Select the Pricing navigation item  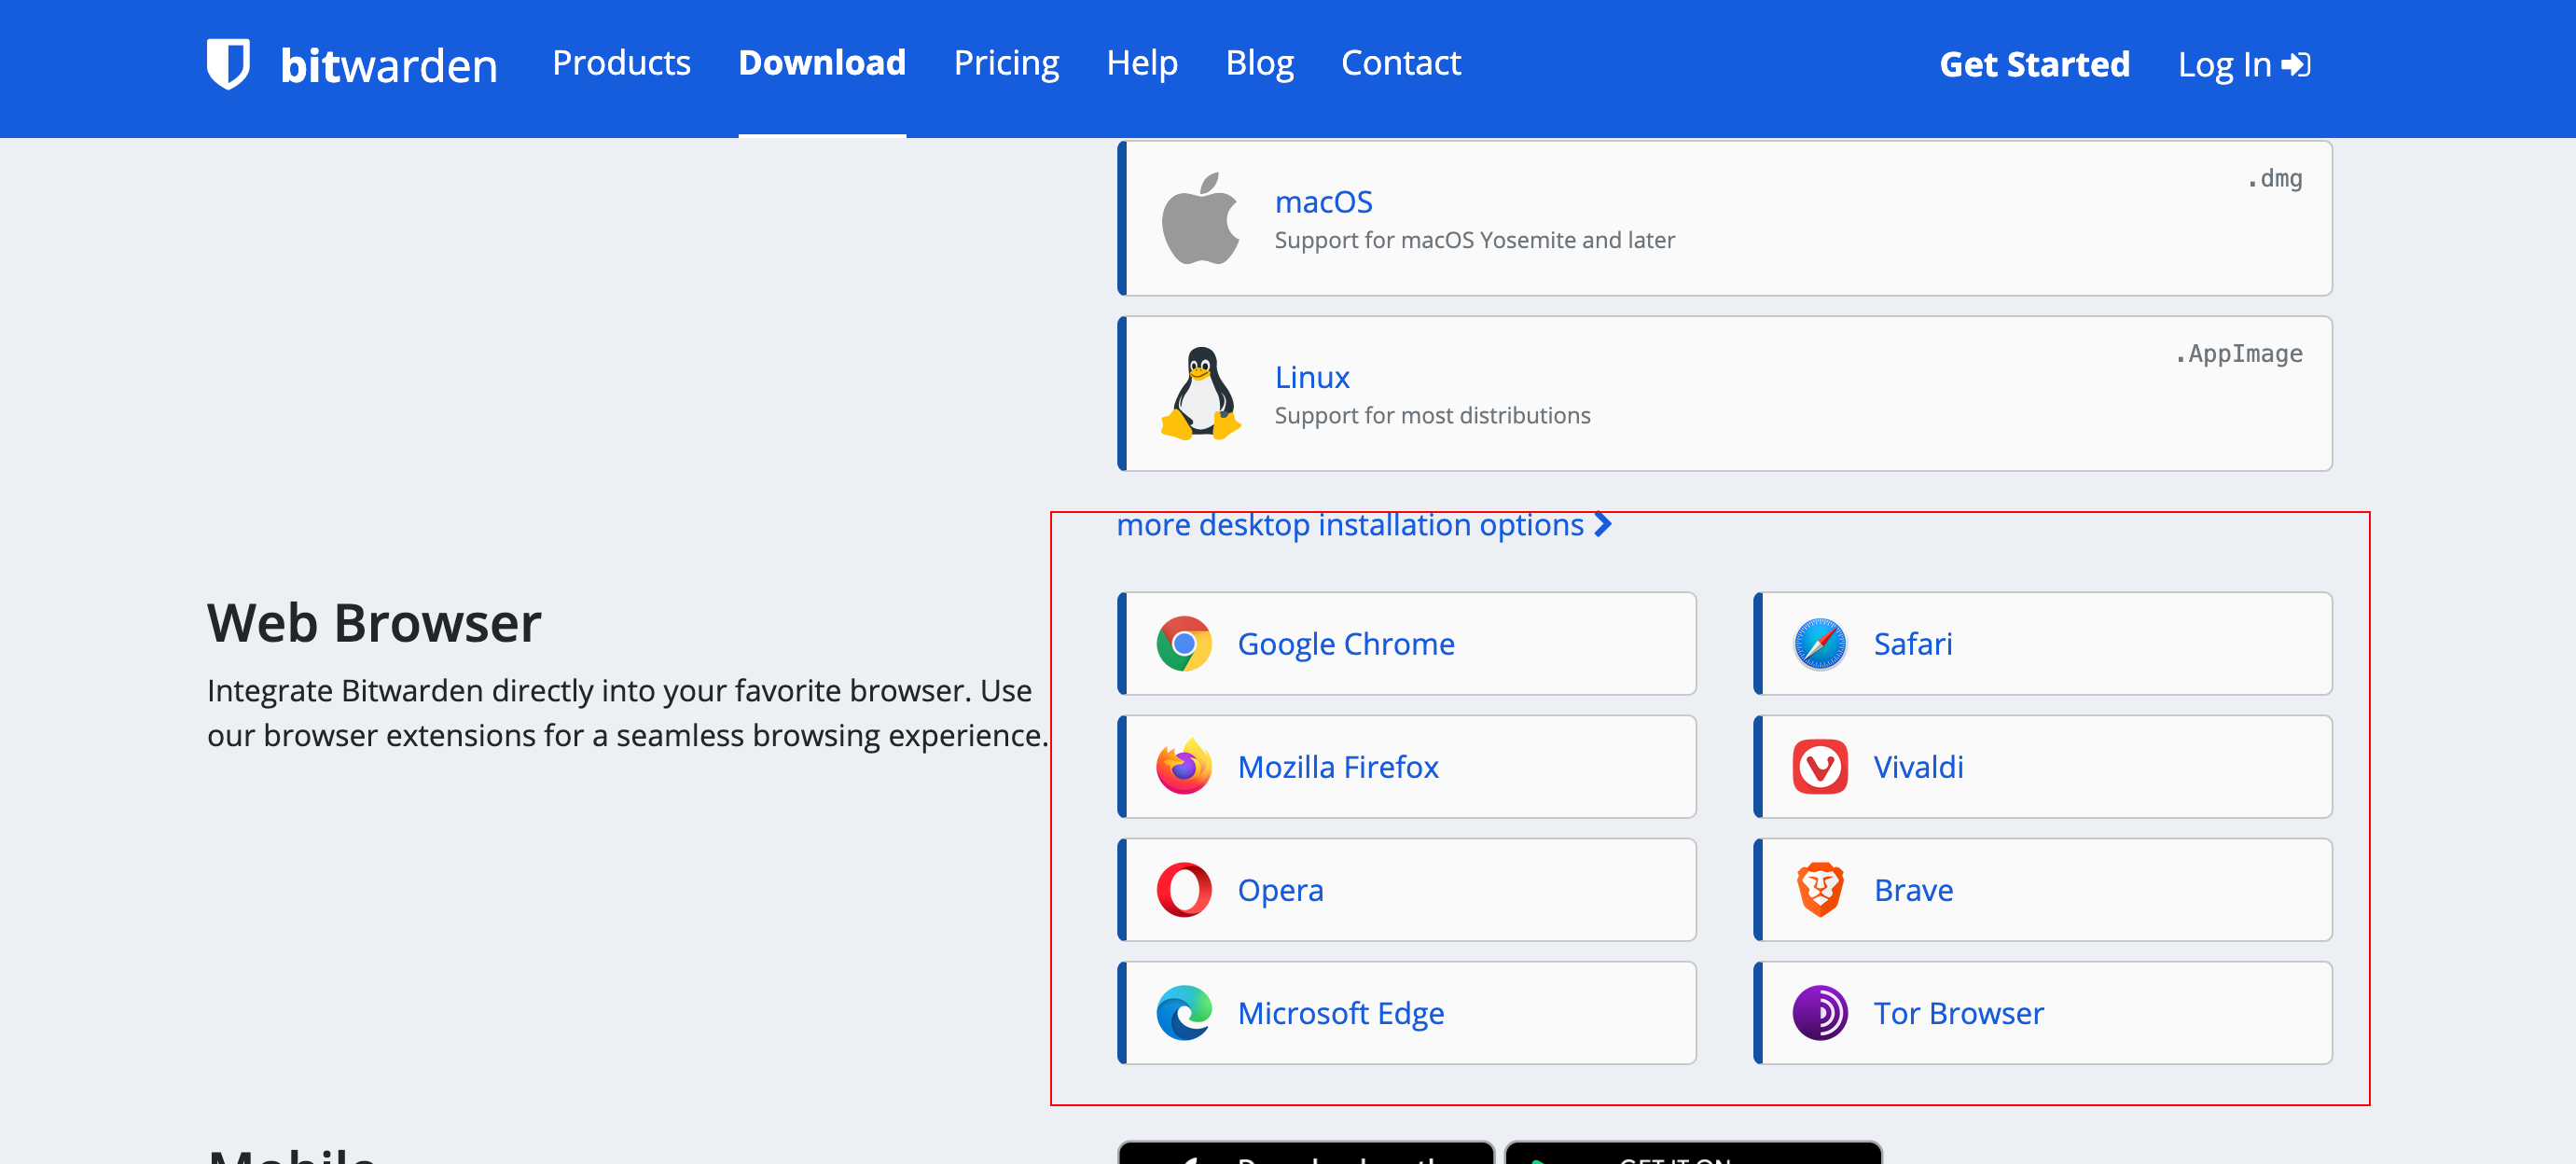(1006, 63)
